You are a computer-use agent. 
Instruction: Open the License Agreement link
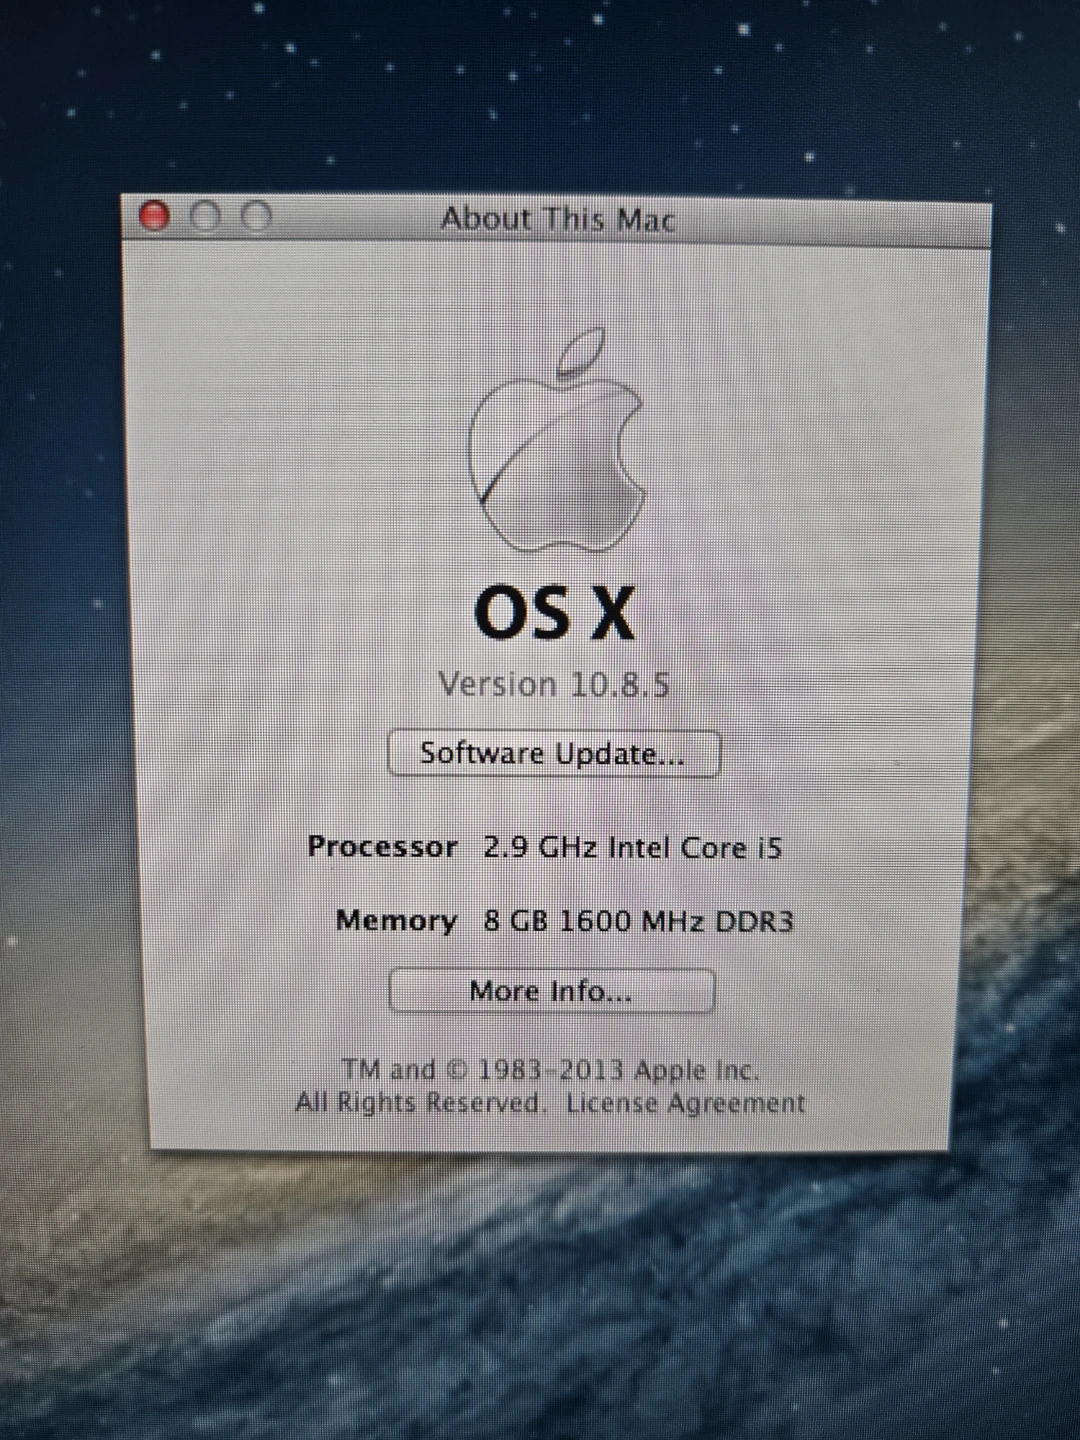(685, 1103)
